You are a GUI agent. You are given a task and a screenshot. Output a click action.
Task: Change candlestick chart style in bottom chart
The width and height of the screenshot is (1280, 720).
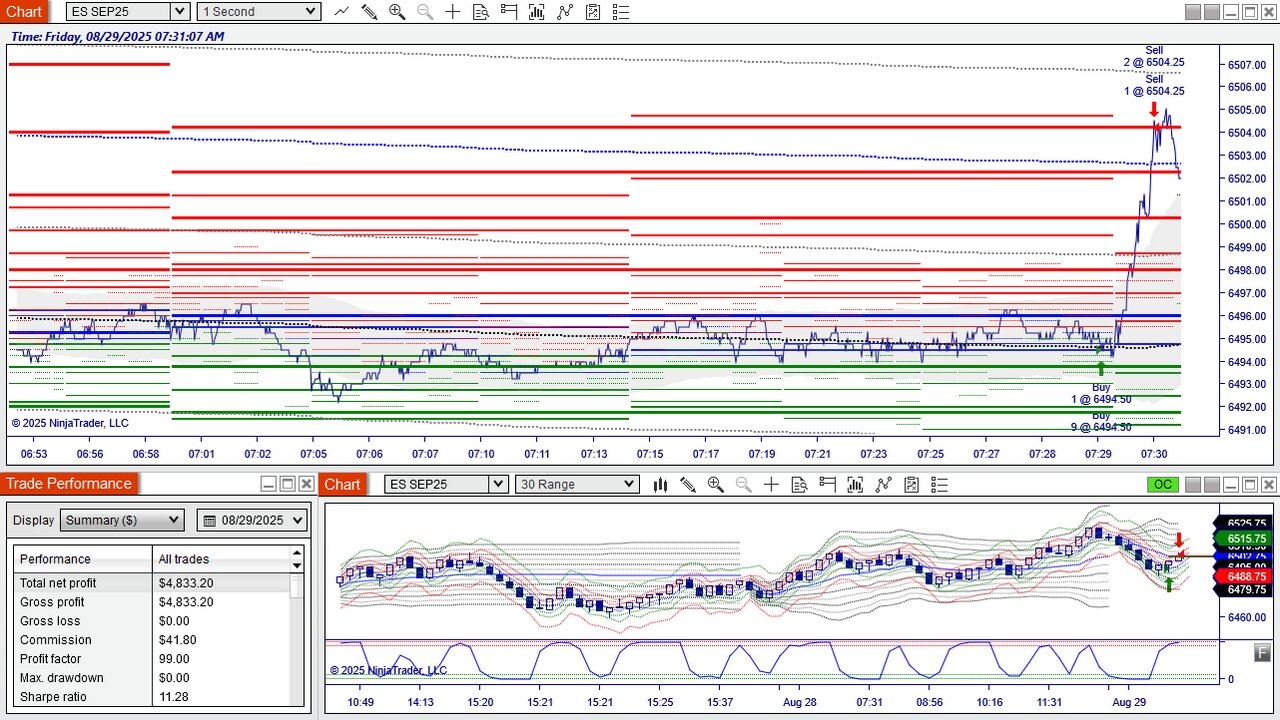point(660,484)
